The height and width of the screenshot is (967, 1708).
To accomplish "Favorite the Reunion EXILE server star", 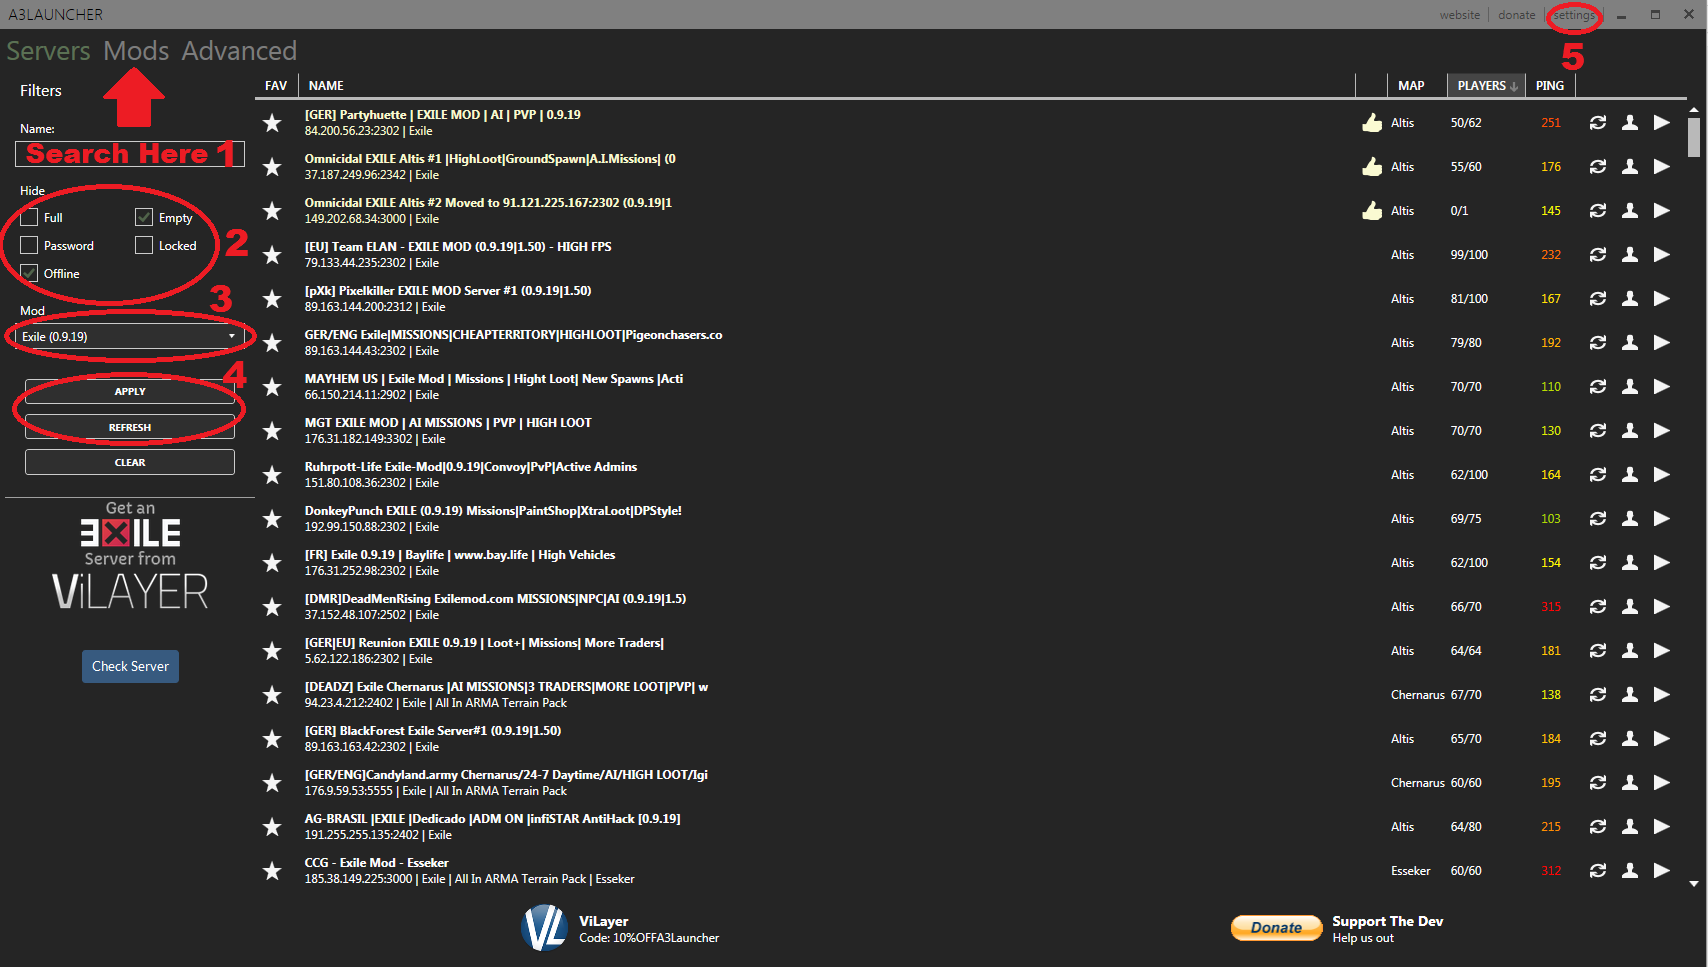I will point(272,651).
